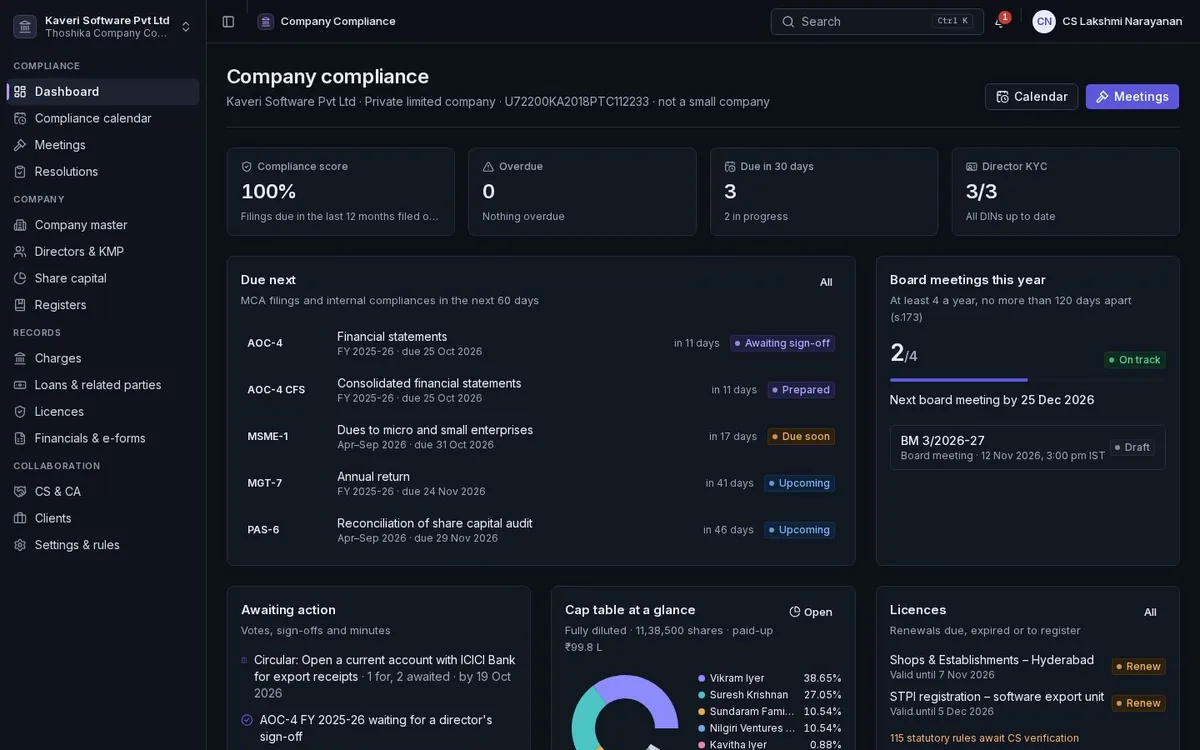
Task: Click the Company master sidebar icon
Action: pos(20,225)
